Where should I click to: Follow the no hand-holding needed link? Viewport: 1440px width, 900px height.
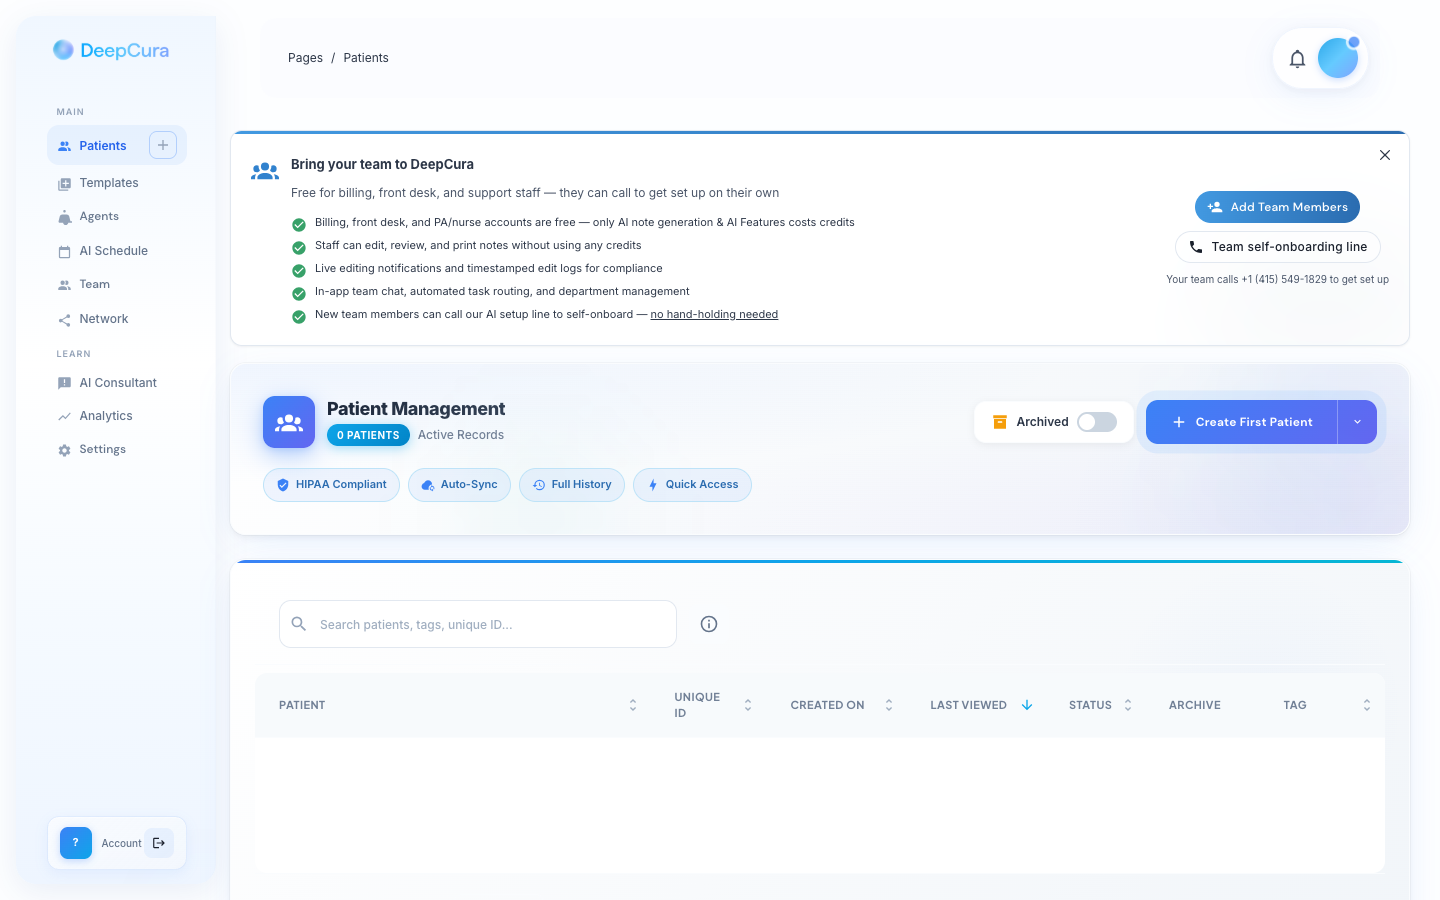714,315
